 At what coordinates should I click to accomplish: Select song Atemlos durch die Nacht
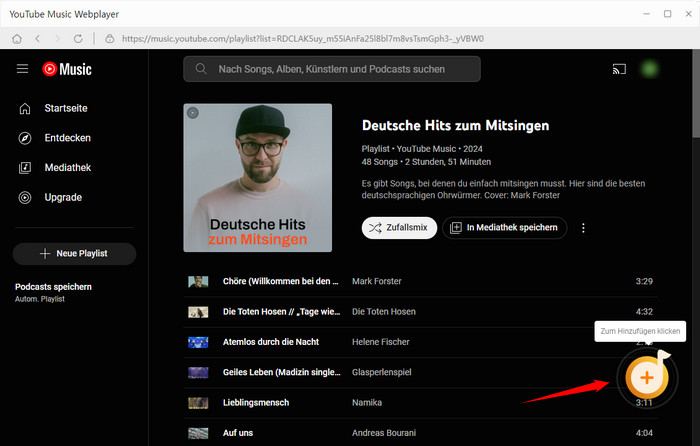[x=271, y=342]
